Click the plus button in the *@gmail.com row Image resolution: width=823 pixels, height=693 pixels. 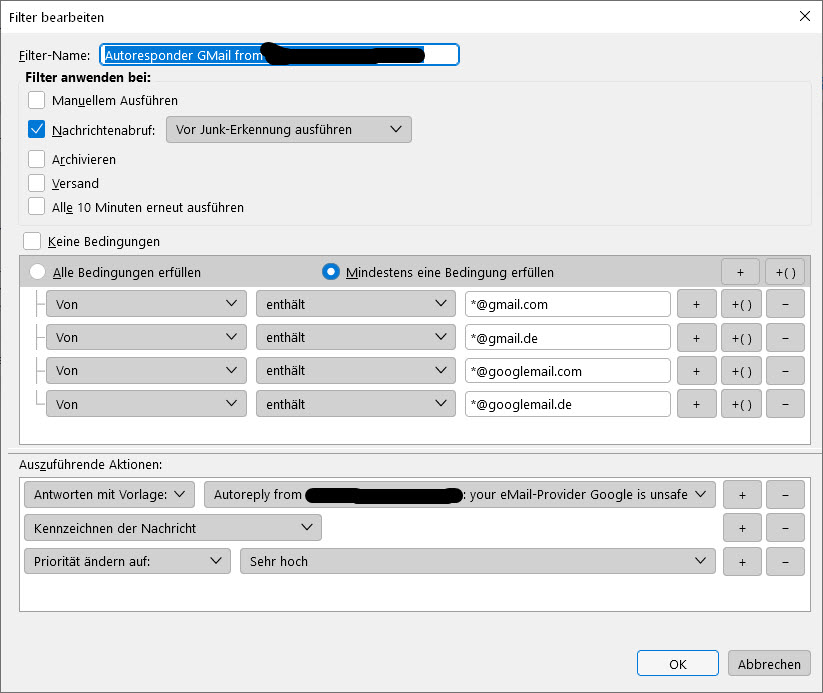coord(696,304)
